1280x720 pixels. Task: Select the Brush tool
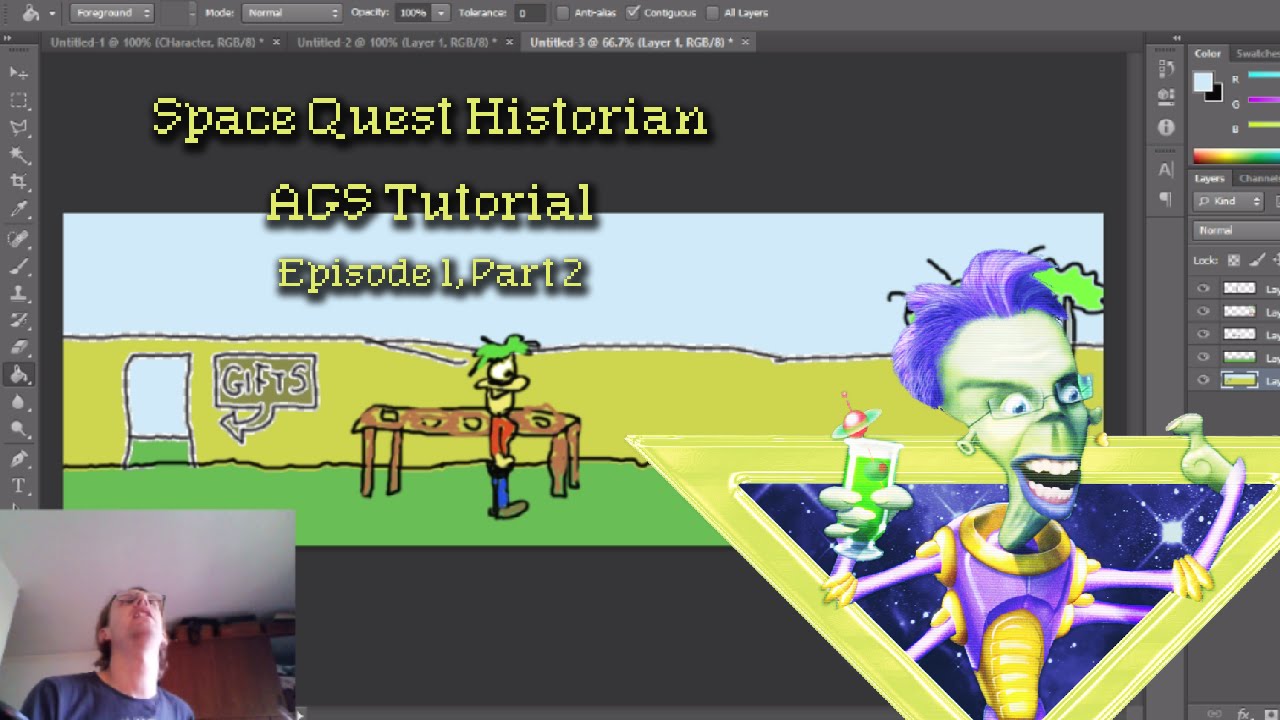[18, 267]
